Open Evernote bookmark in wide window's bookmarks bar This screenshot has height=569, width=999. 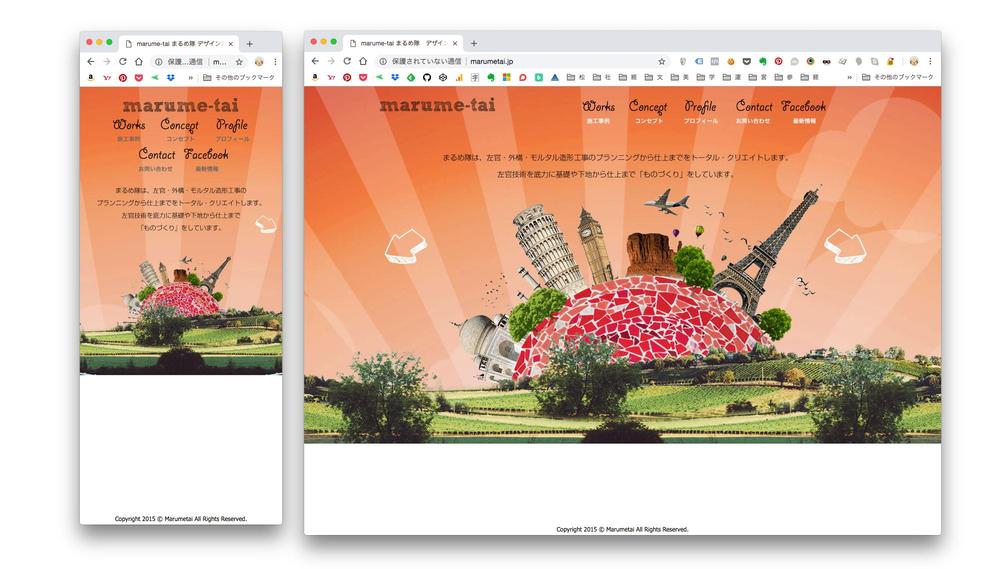pos(491,77)
